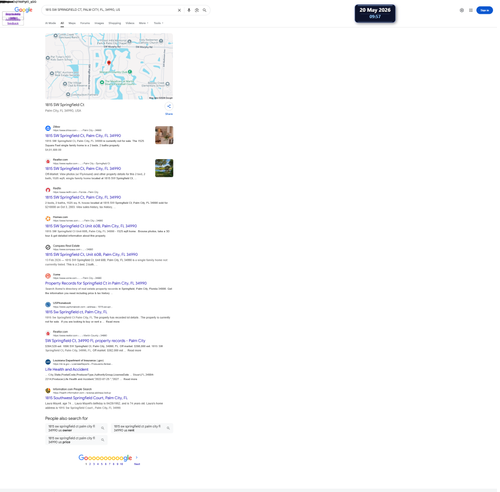This screenshot has width=500, height=492.
Task: Click the red location pin on the map
Action: [x=109, y=63]
